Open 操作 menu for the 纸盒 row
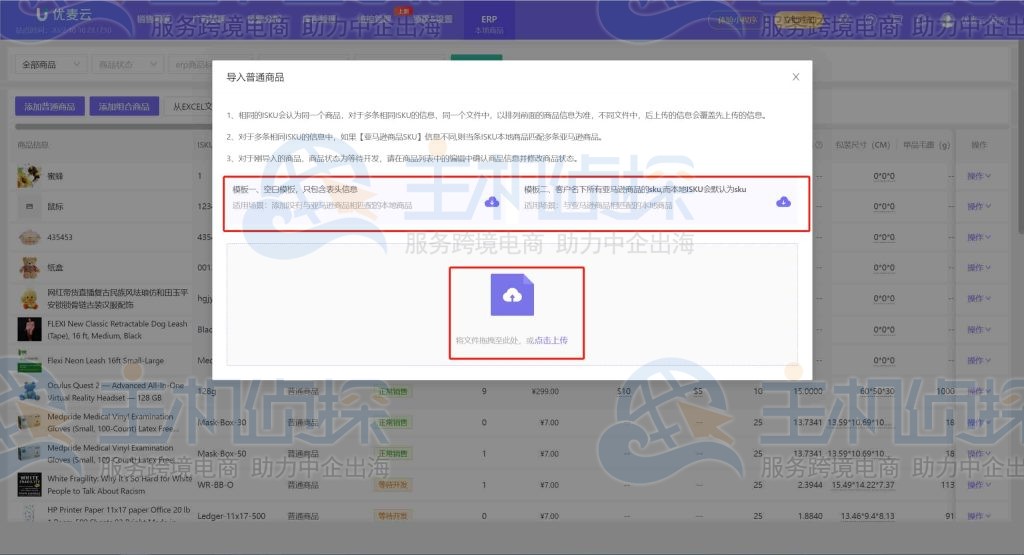 tap(978, 268)
